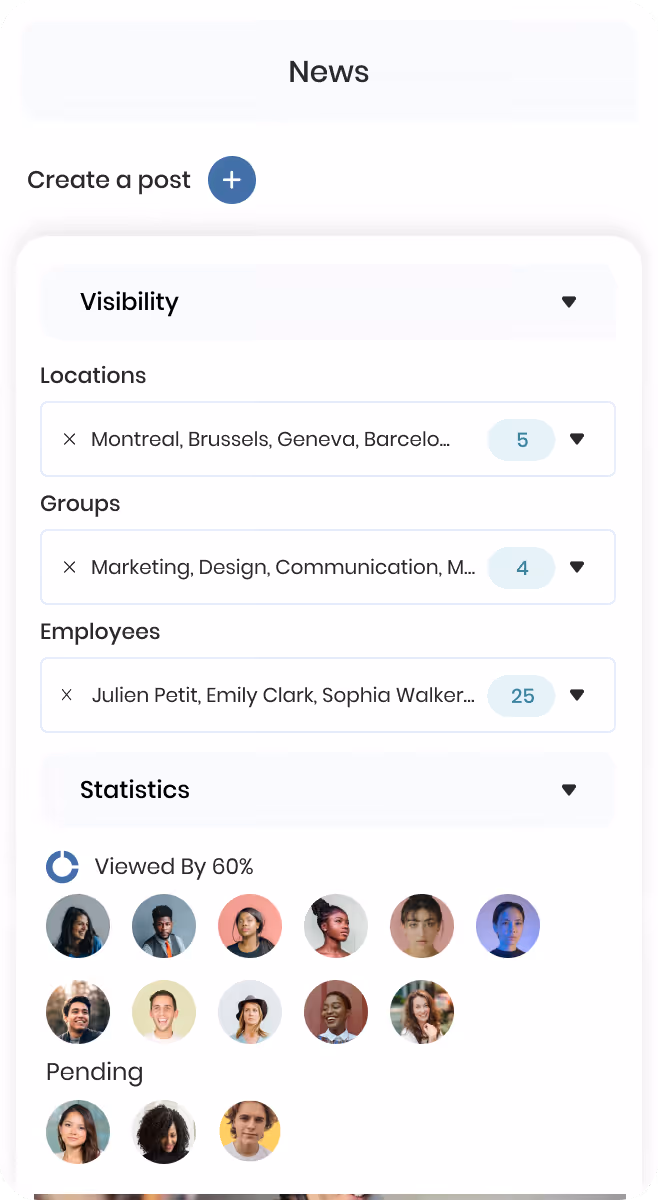Clear selected Groups using the X icon
Viewport: 658px width, 1200px height.
click(69, 567)
